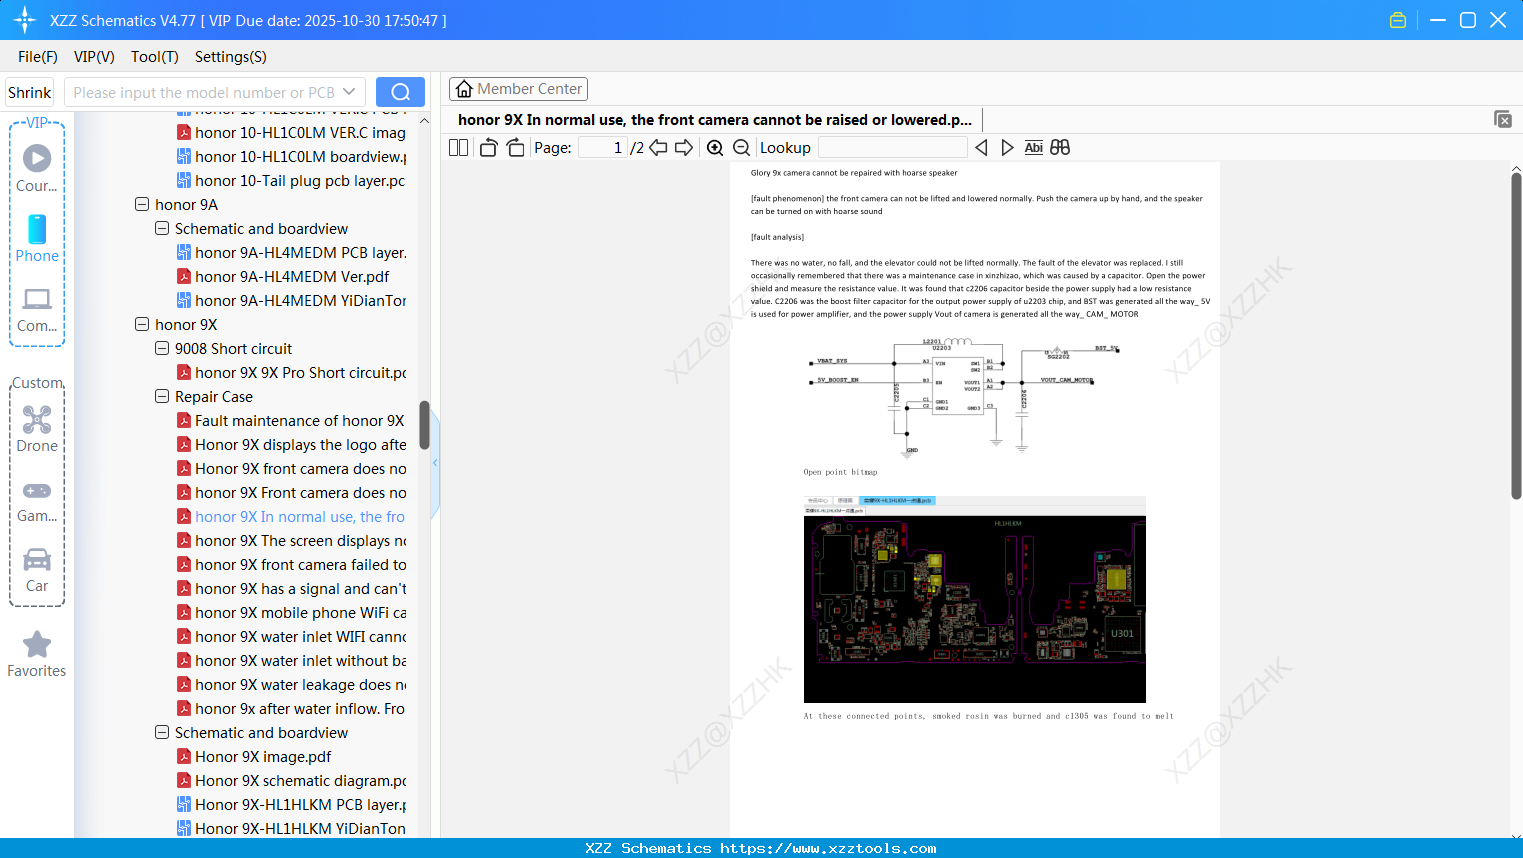Viewport: 1523px width, 858px height.
Task: Collapse the side panel handle
Action: click(435, 463)
